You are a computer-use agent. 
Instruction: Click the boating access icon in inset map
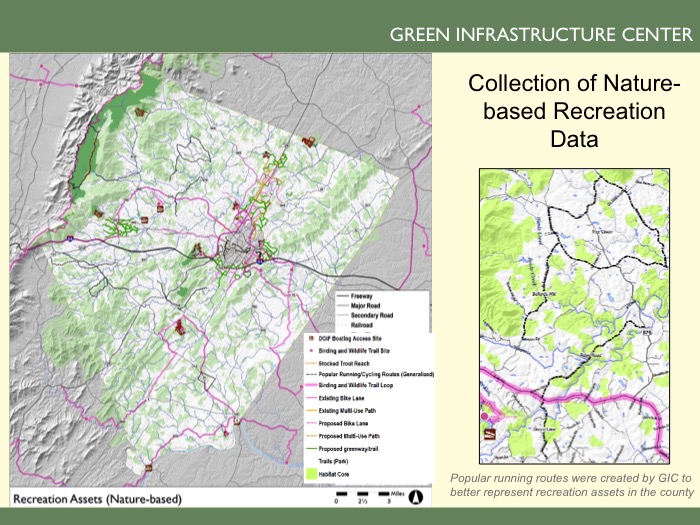tap(490, 433)
